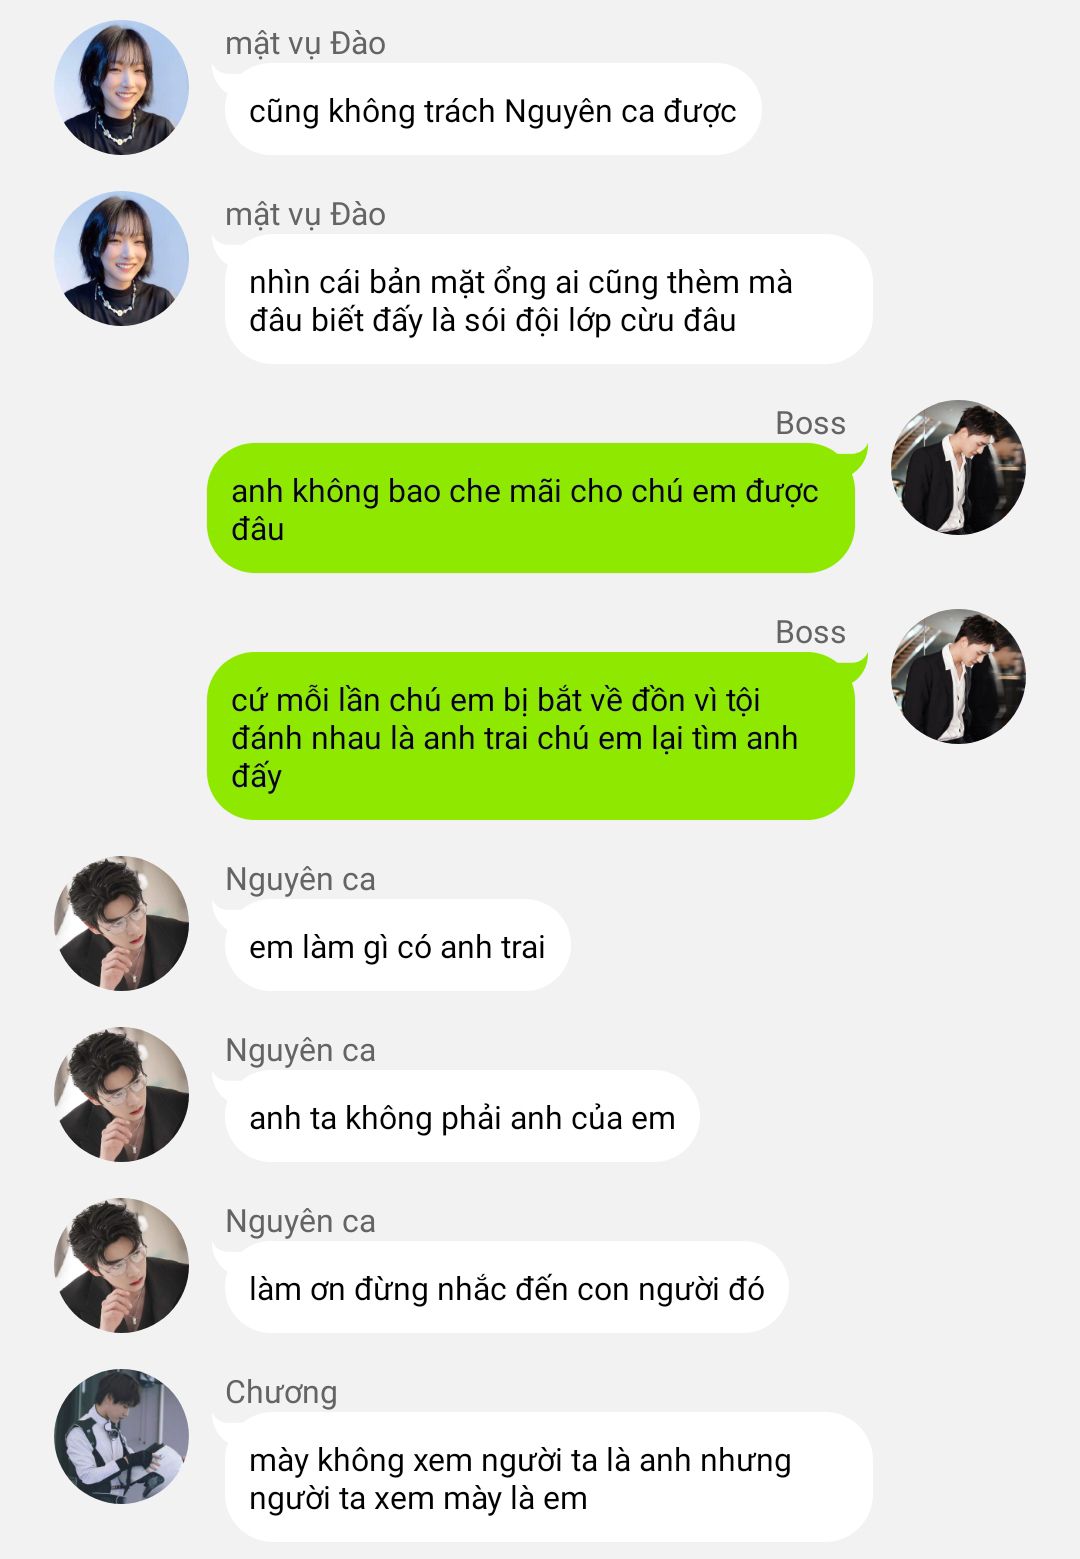Screen dimensions: 1080x1559
Task: Open Nguyên ca's avatar beside "em làm gì có anh trai"
Action: point(121,923)
